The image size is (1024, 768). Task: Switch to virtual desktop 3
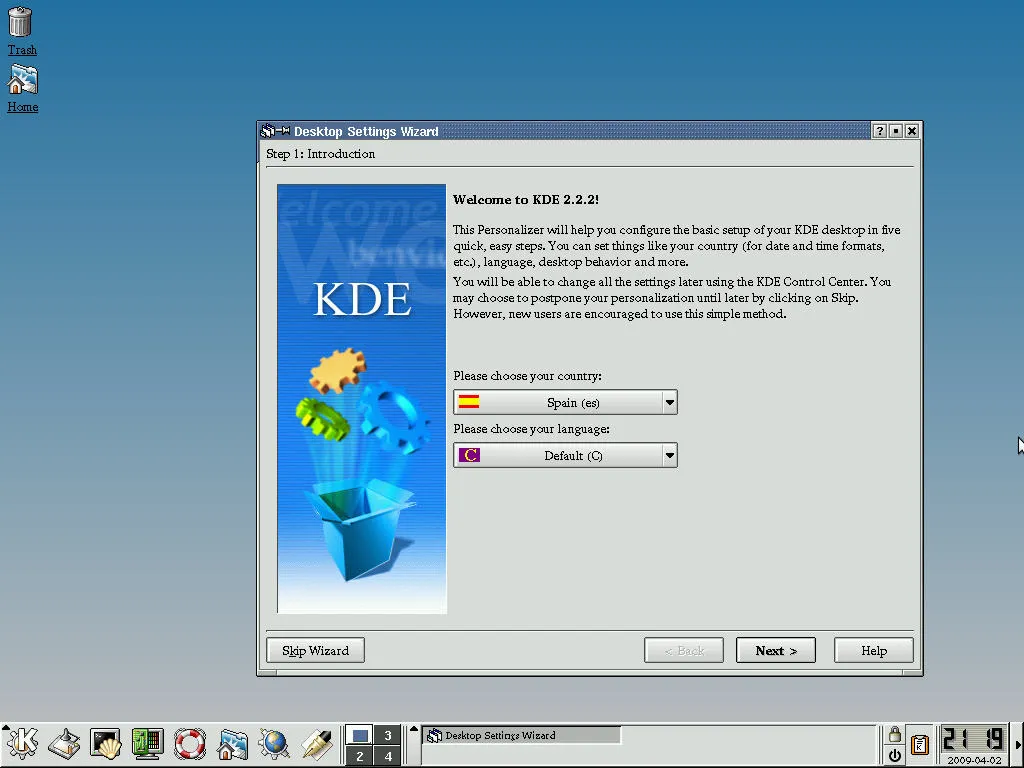pos(388,735)
